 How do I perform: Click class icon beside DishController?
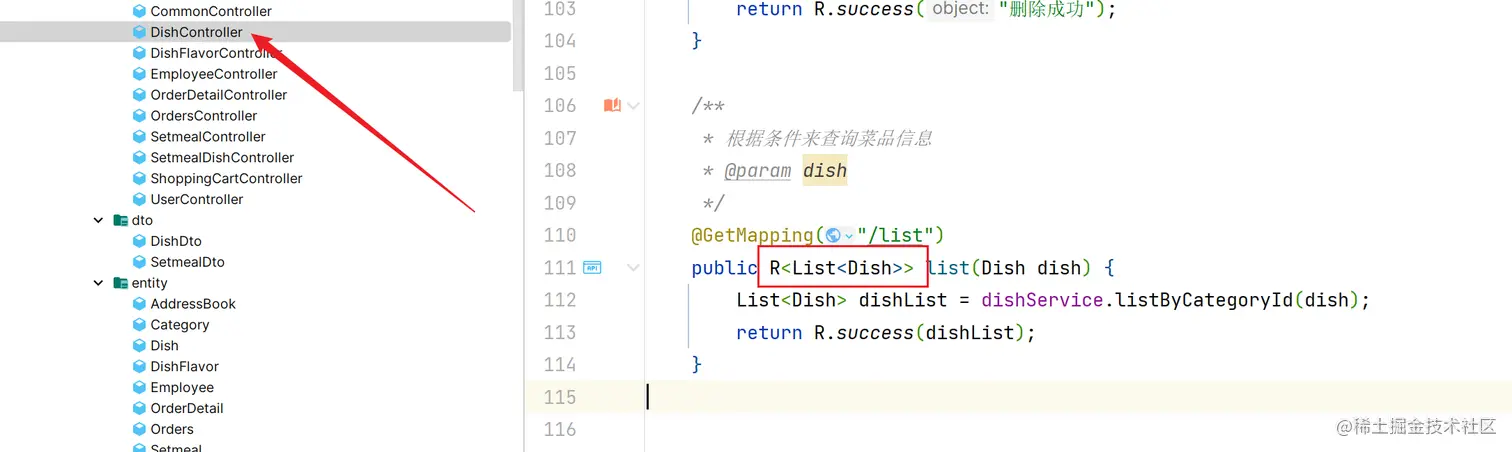(x=140, y=32)
